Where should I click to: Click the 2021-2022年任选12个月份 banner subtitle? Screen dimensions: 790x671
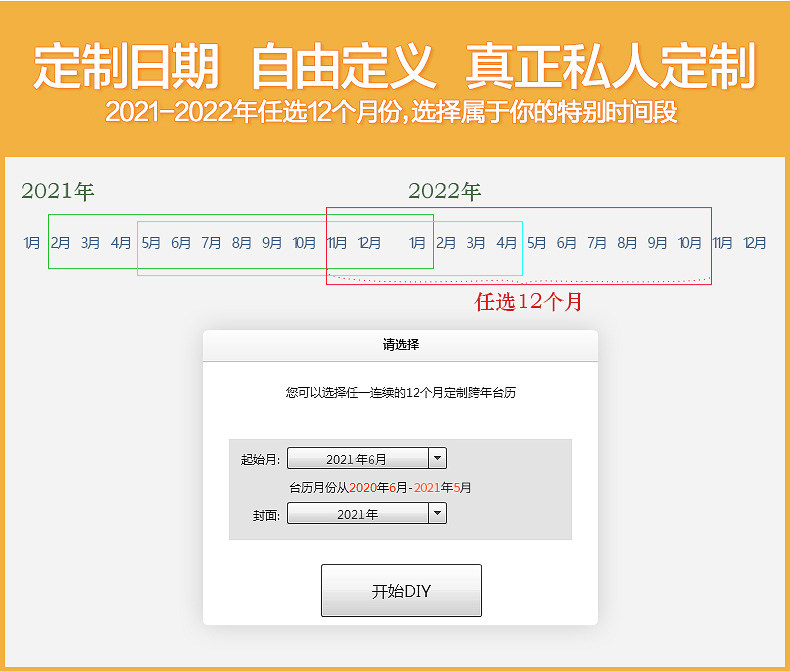[391, 111]
